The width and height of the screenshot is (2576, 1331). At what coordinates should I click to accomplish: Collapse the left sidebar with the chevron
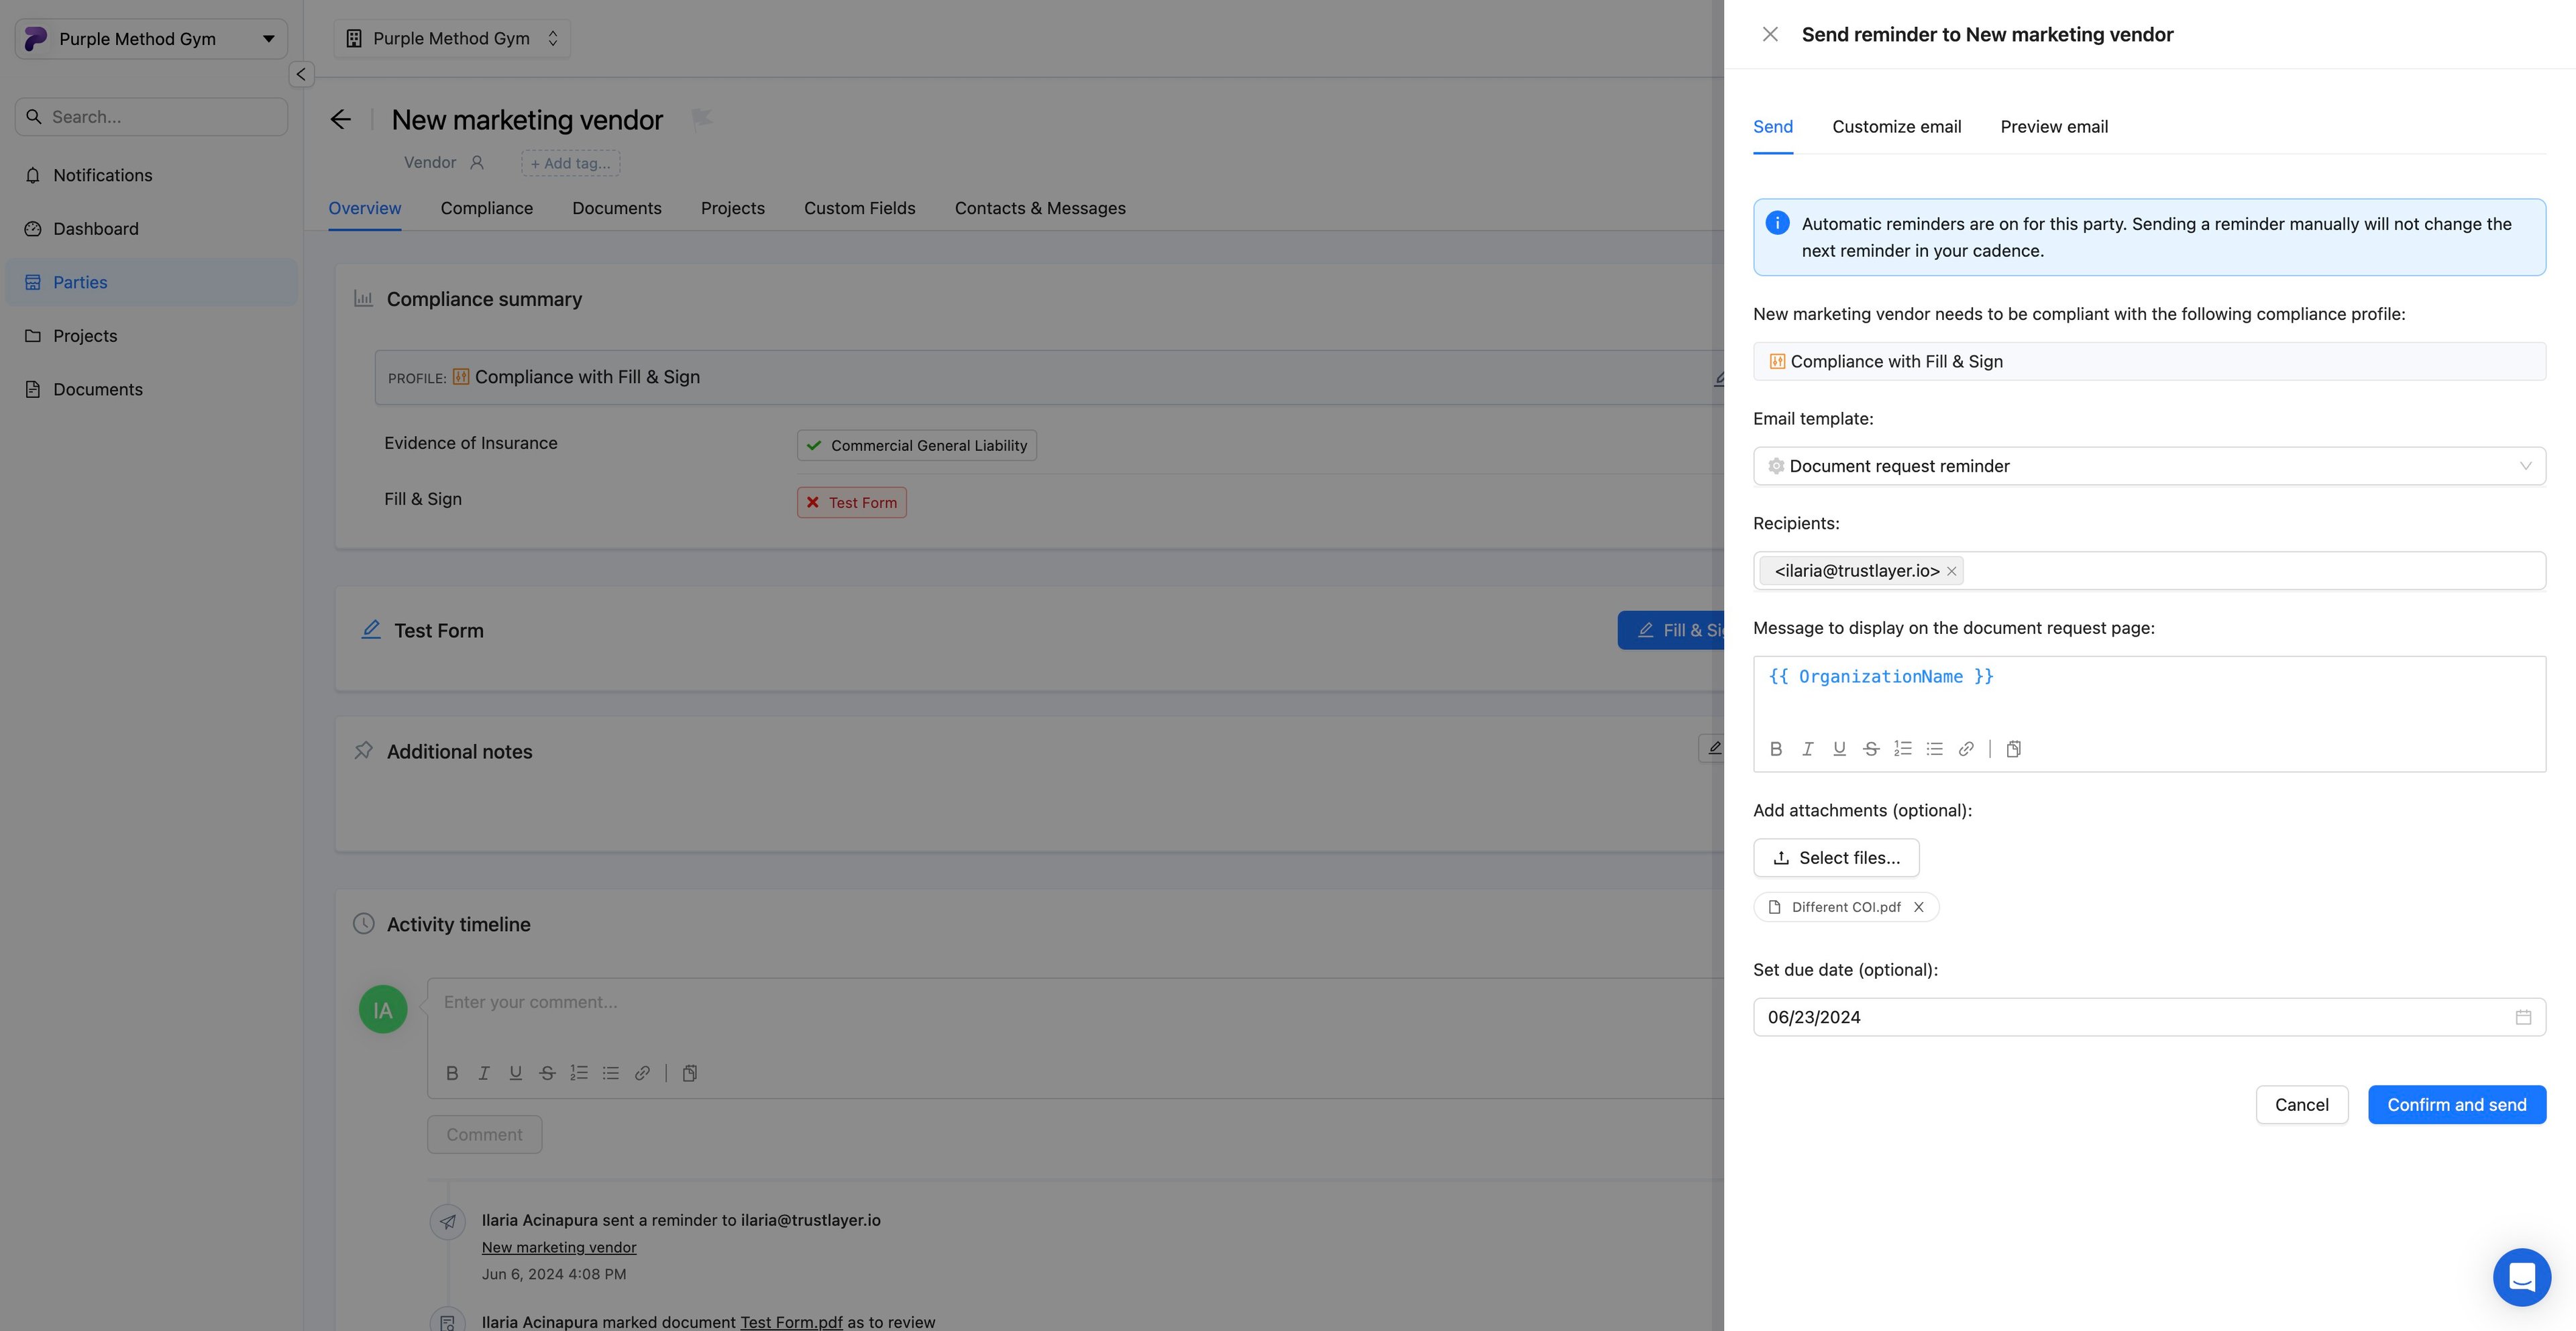[301, 74]
